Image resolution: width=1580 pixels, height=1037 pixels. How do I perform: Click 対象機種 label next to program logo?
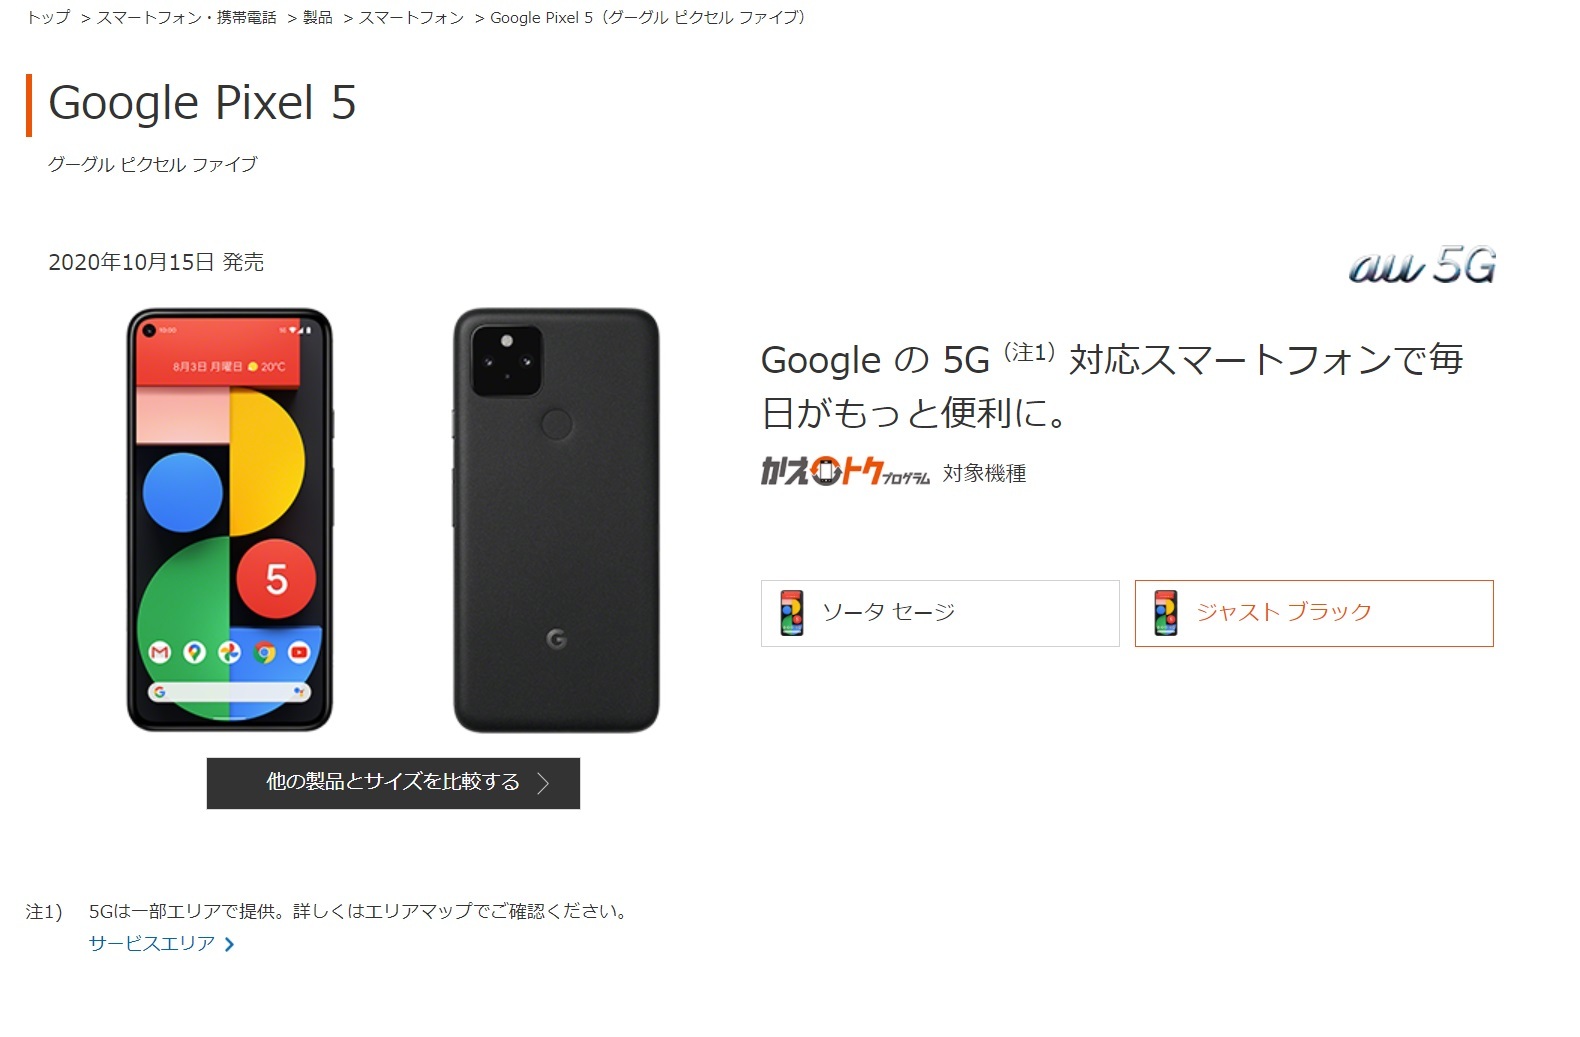tap(984, 474)
